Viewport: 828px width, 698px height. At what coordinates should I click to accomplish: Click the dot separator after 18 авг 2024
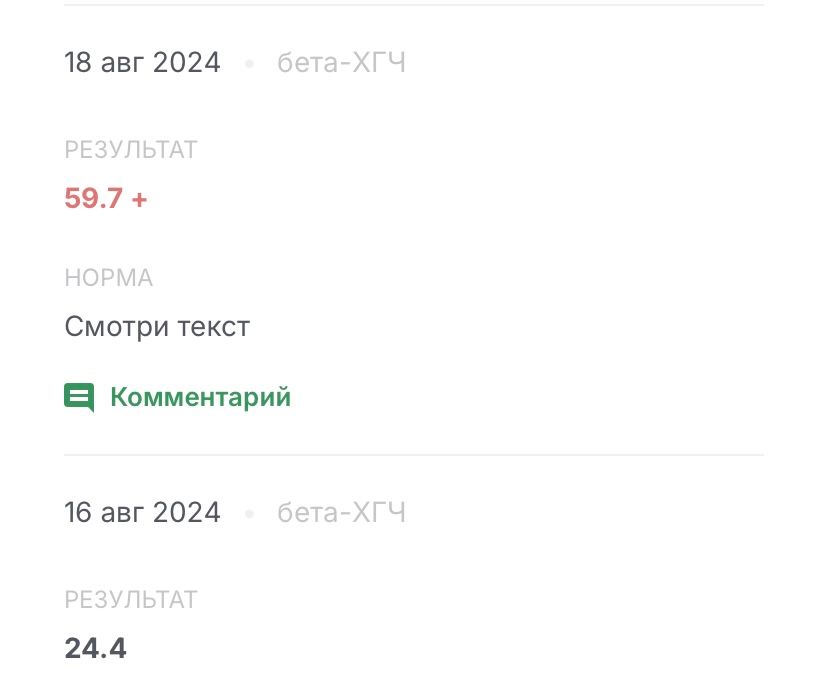[x=249, y=62]
